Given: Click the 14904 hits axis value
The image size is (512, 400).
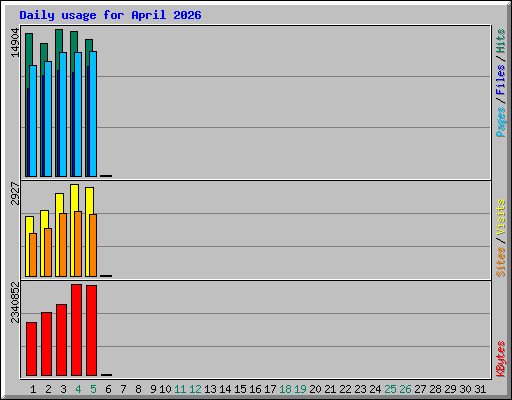Looking at the screenshot, I should coord(15,43).
